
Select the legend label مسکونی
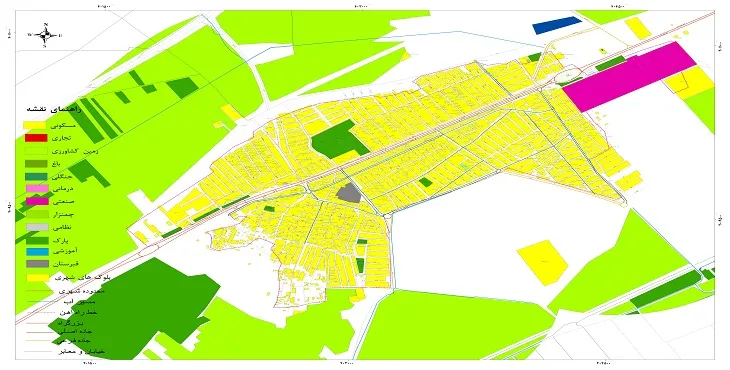pos(63,126)
